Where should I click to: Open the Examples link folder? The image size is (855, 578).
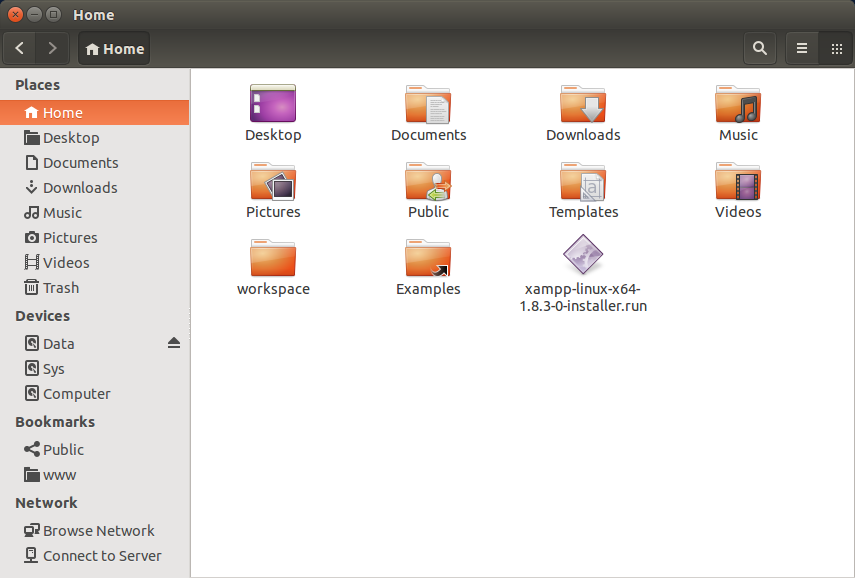428,258
